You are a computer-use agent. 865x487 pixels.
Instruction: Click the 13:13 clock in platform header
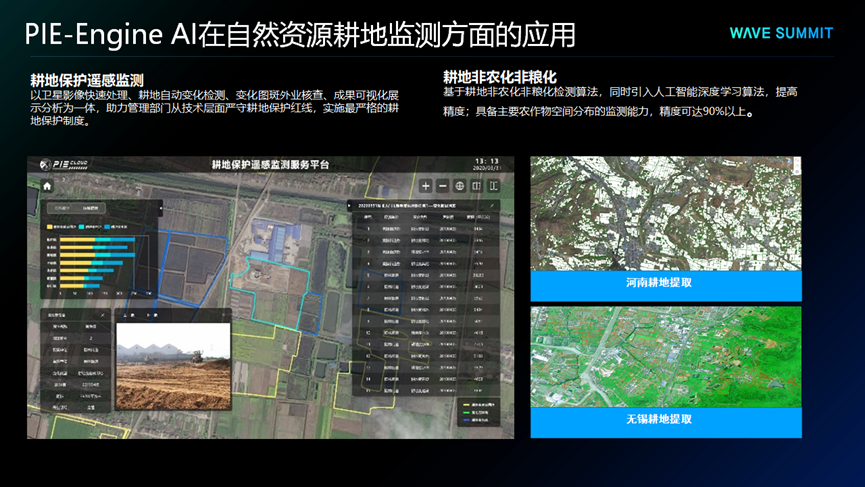click(x=487, y=161)
